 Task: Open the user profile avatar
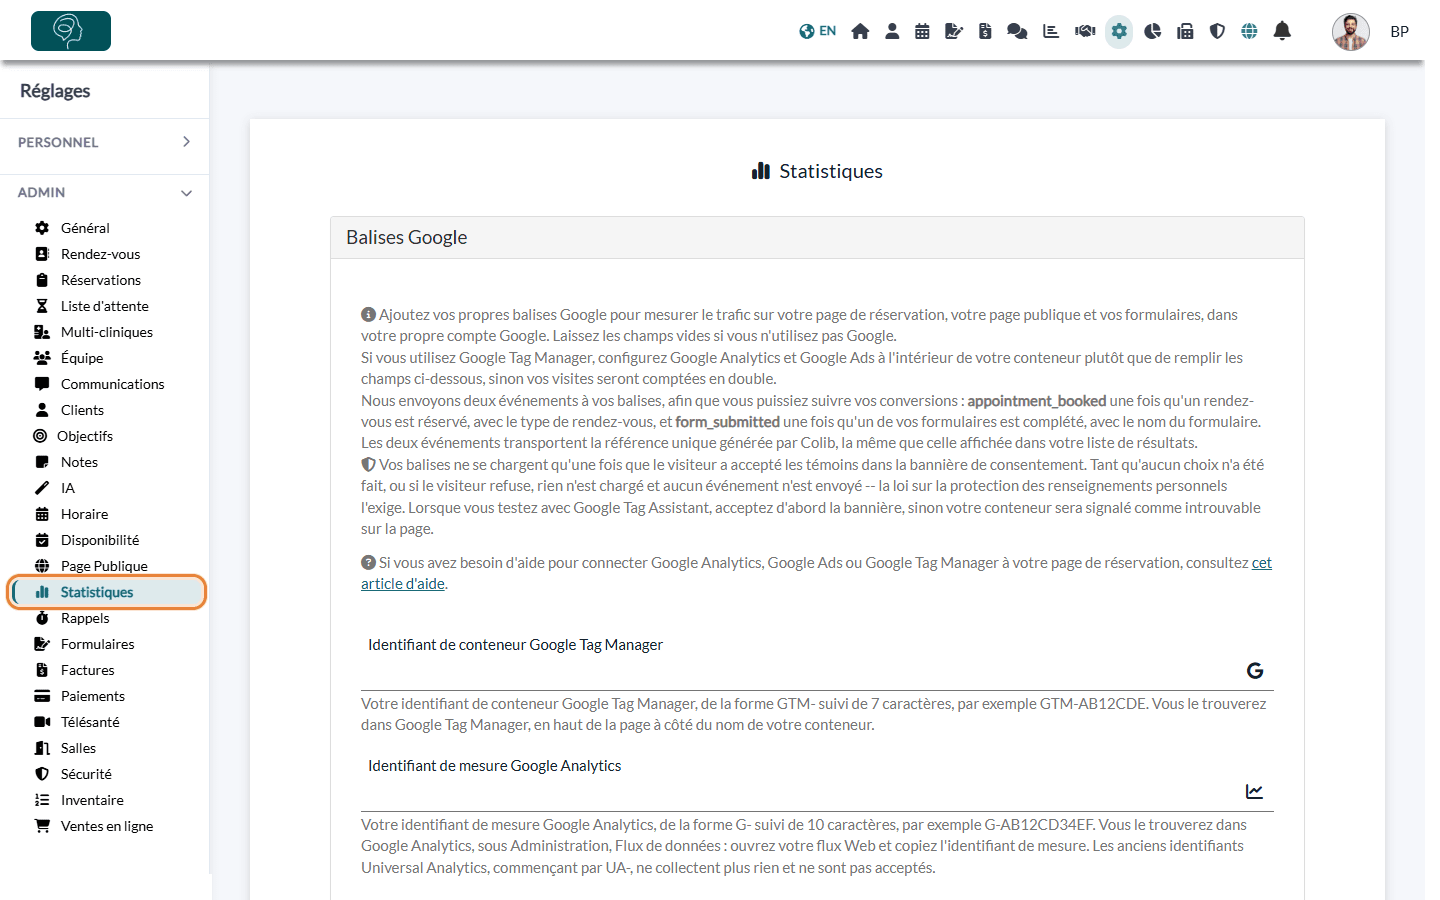coord(1351,32)
